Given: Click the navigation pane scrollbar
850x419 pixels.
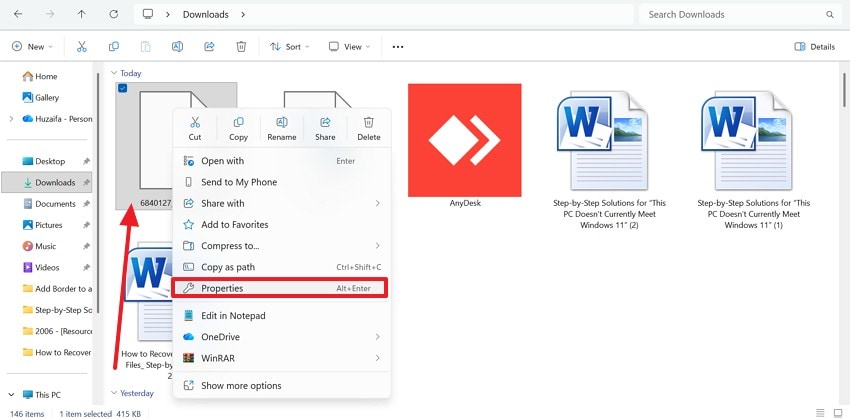Looking at the screenshot, I should [98, 192].
